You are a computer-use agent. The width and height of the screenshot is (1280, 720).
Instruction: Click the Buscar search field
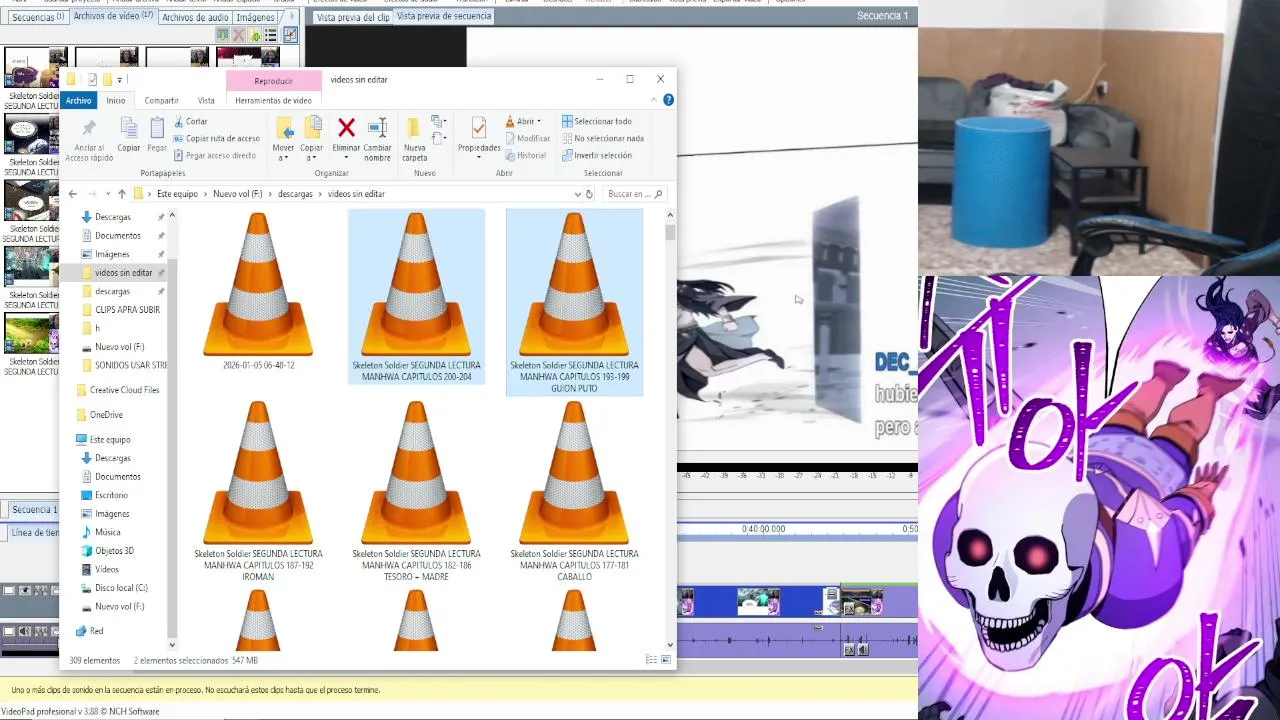click(x=635, y=194)
